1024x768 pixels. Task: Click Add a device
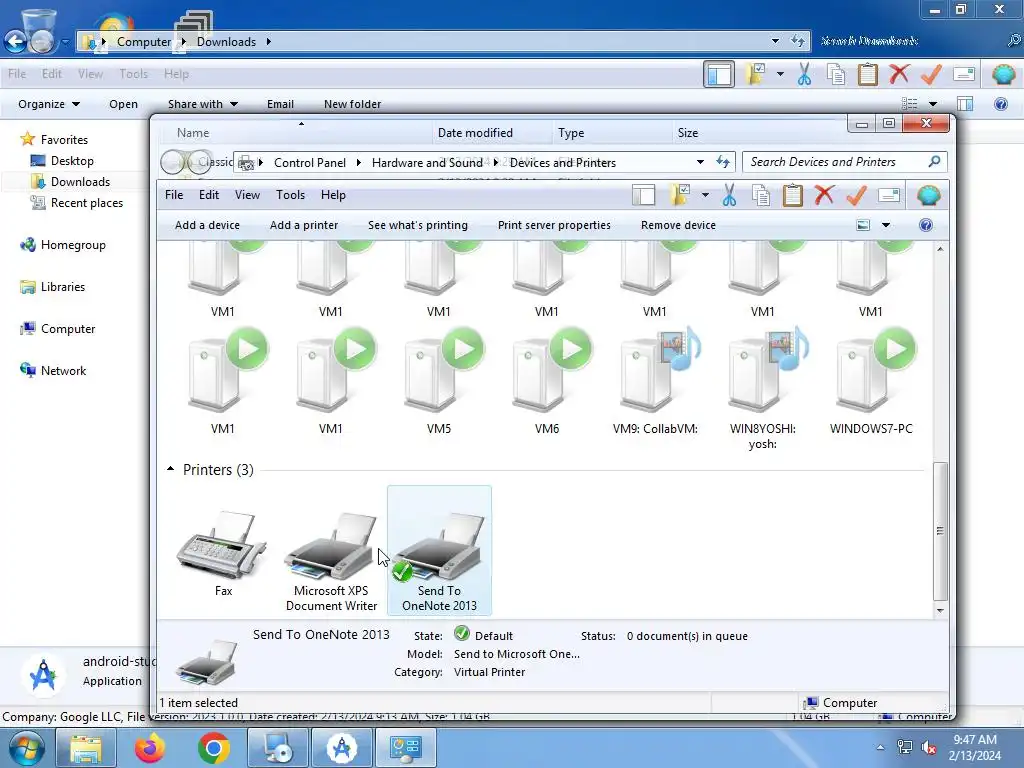coord(207,225)
